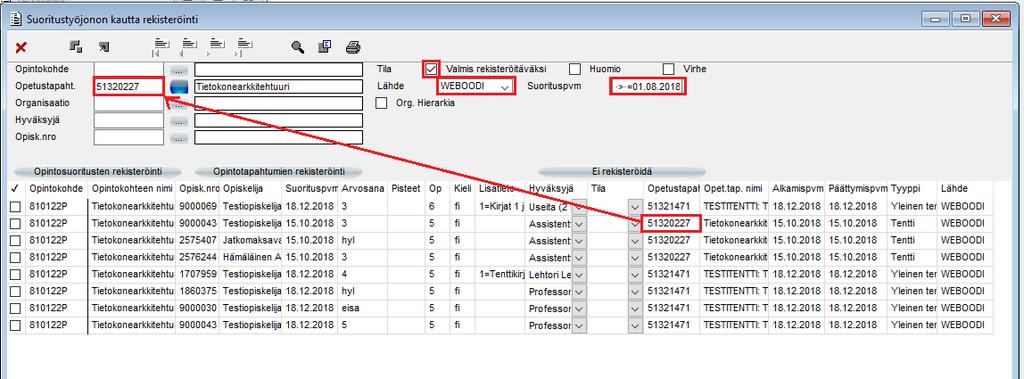Screen dimensions: 1024x379
Task: Click cell '1=Tenttikirj' in Lisätieto column
Action: click(x=500, y=274)
